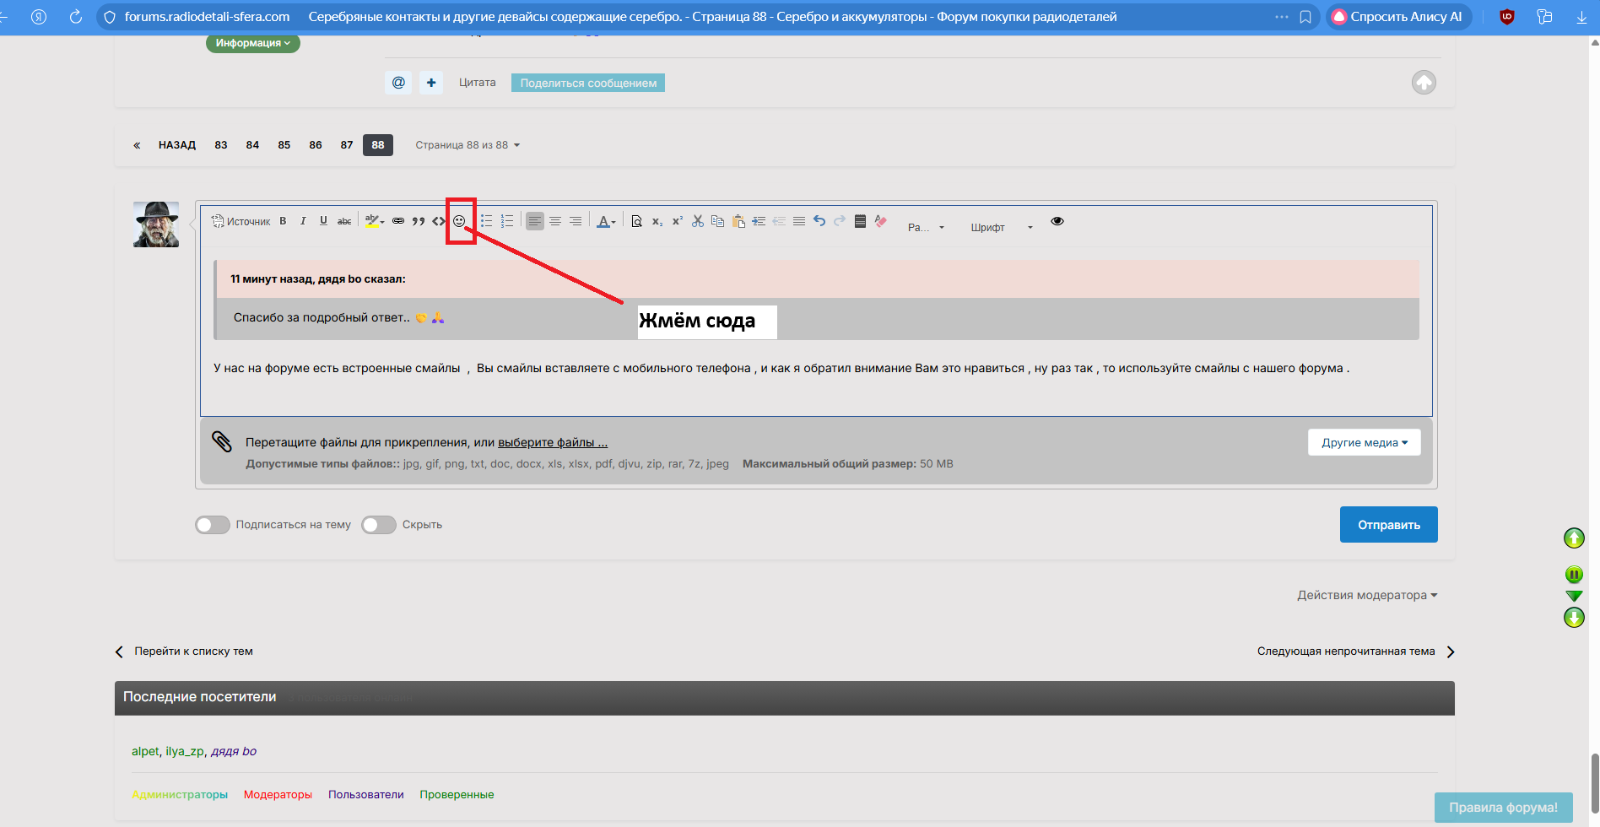Toggle the 'Подписаться на тему' switch

212,525
